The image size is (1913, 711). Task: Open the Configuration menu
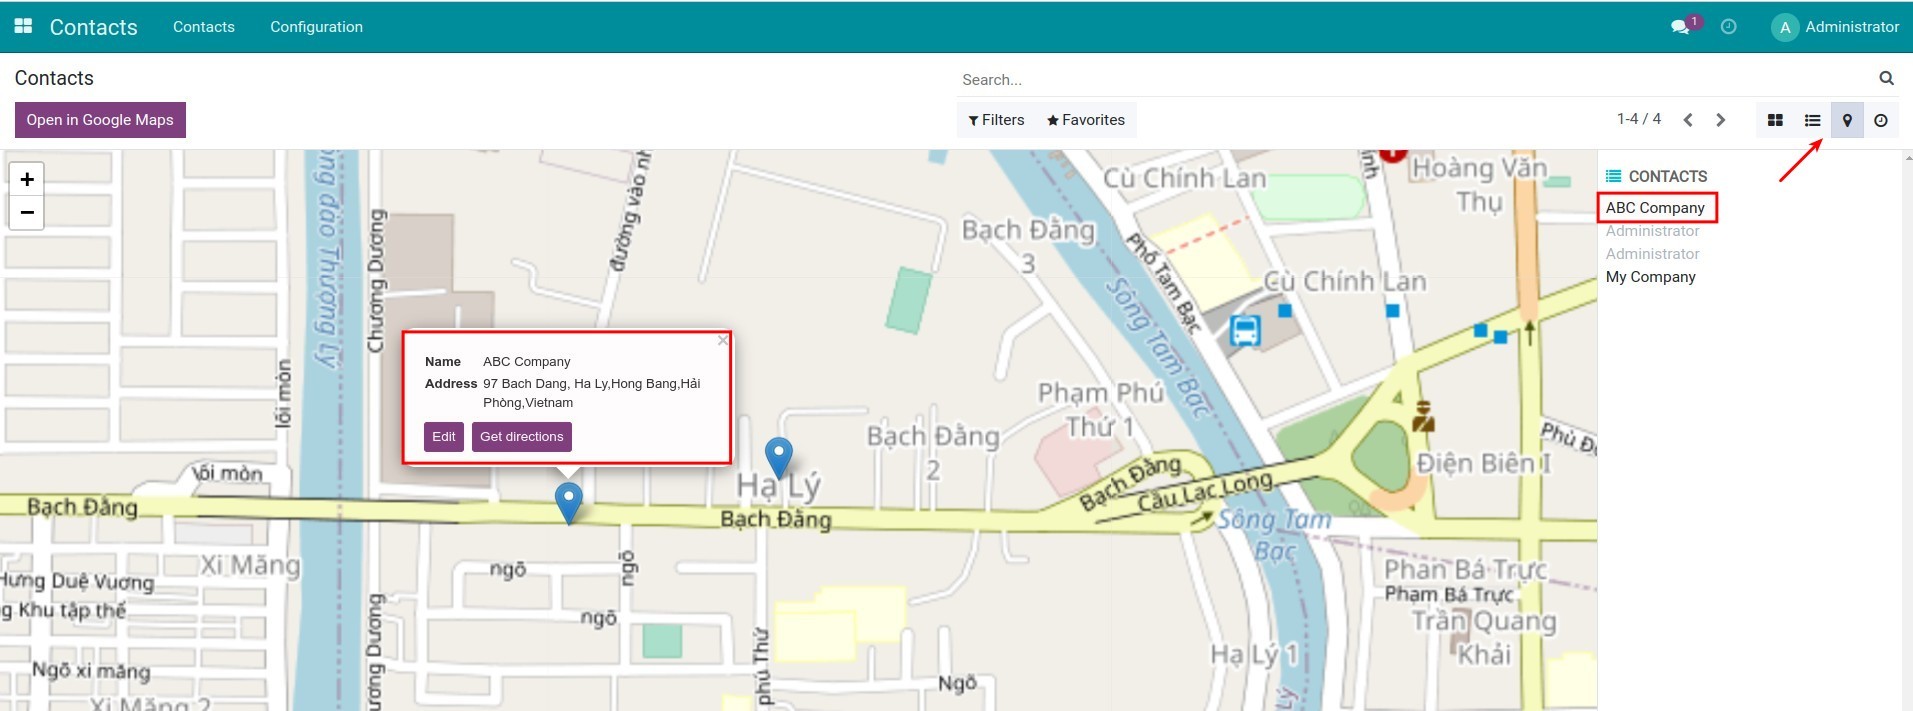316,27
